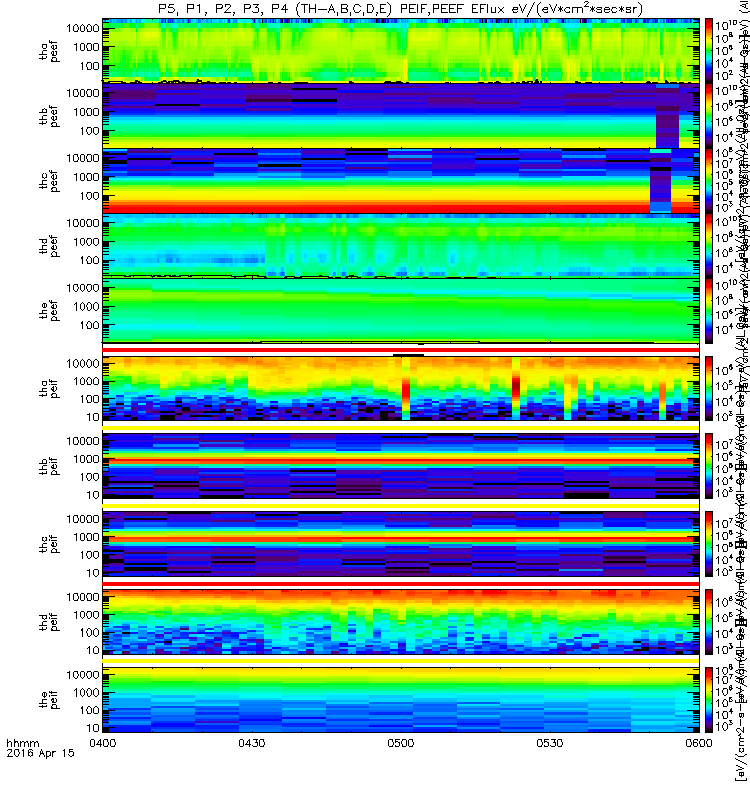Click the color bar beside tha peif
Screen dimensions: 750x800
[709, 388]
